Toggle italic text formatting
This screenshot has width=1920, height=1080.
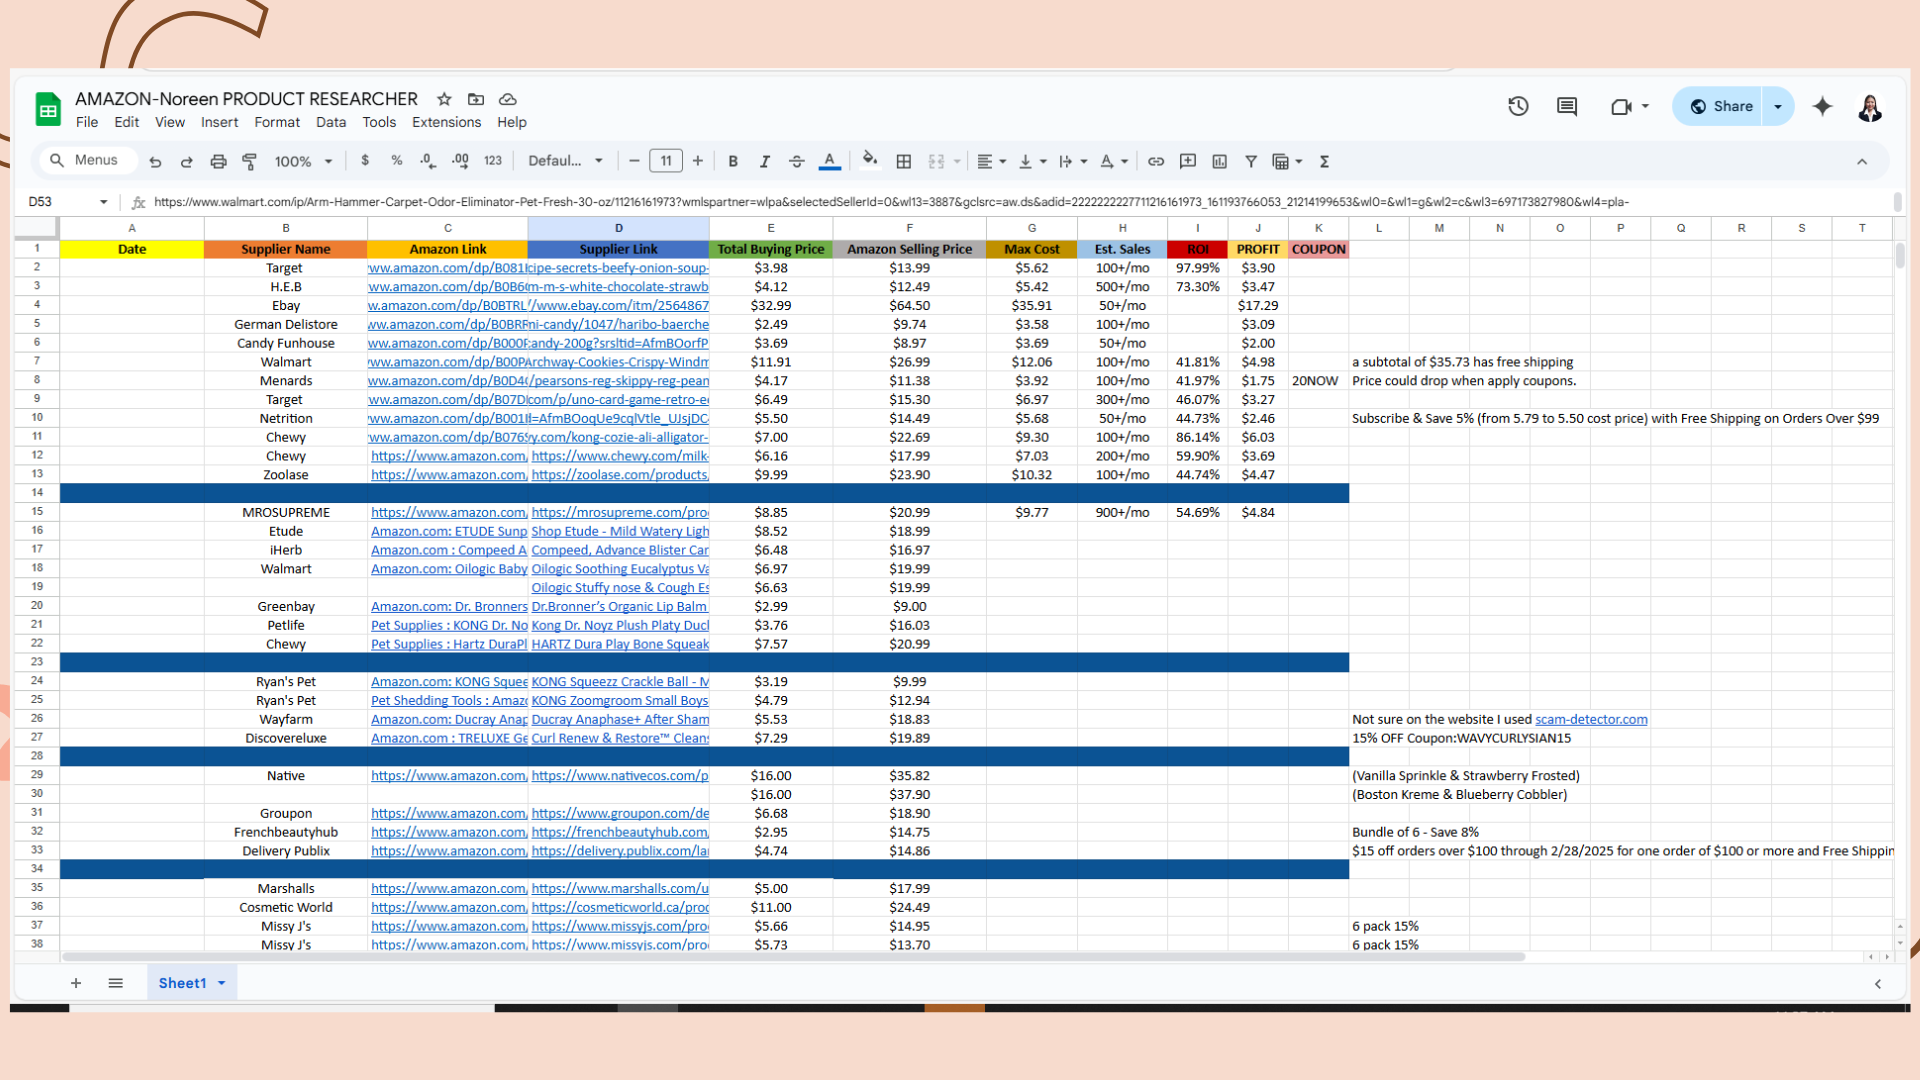(765, 161)
